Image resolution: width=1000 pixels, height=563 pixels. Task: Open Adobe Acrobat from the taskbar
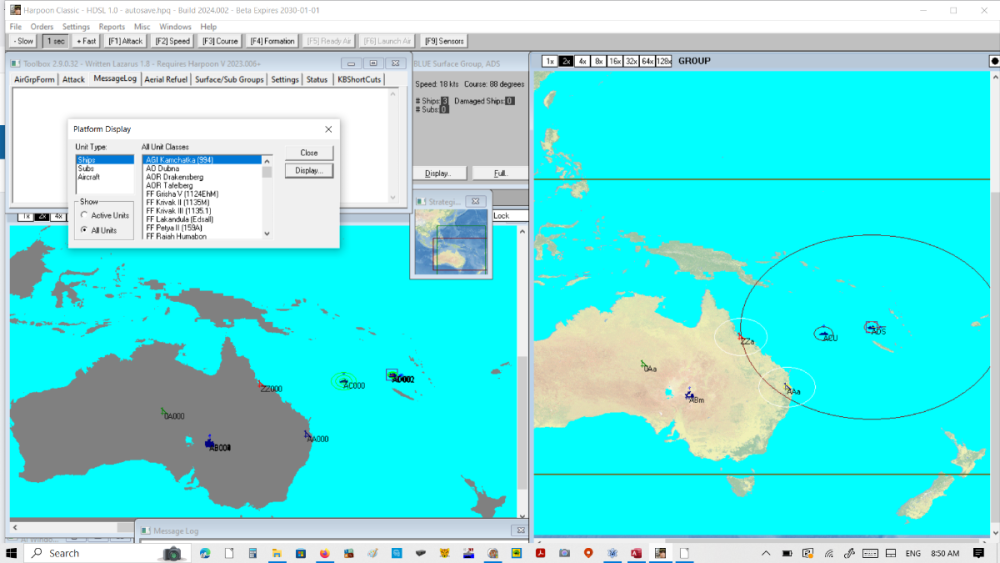(540, 553)
